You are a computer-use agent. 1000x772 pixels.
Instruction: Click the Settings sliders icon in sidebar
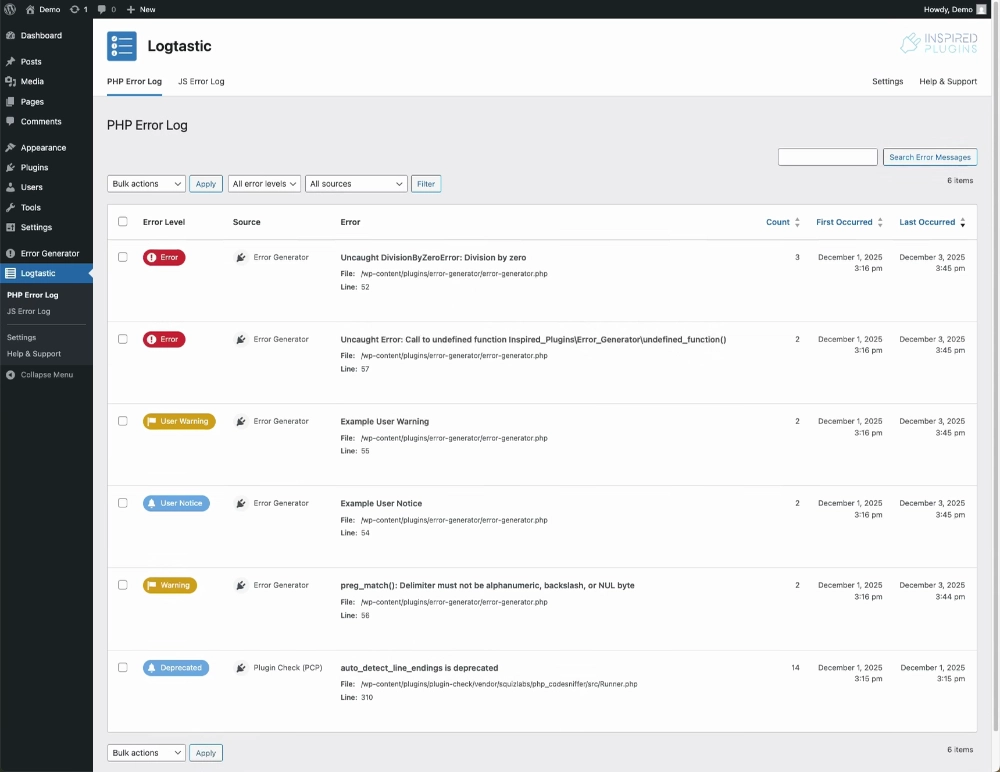(10, 227)
